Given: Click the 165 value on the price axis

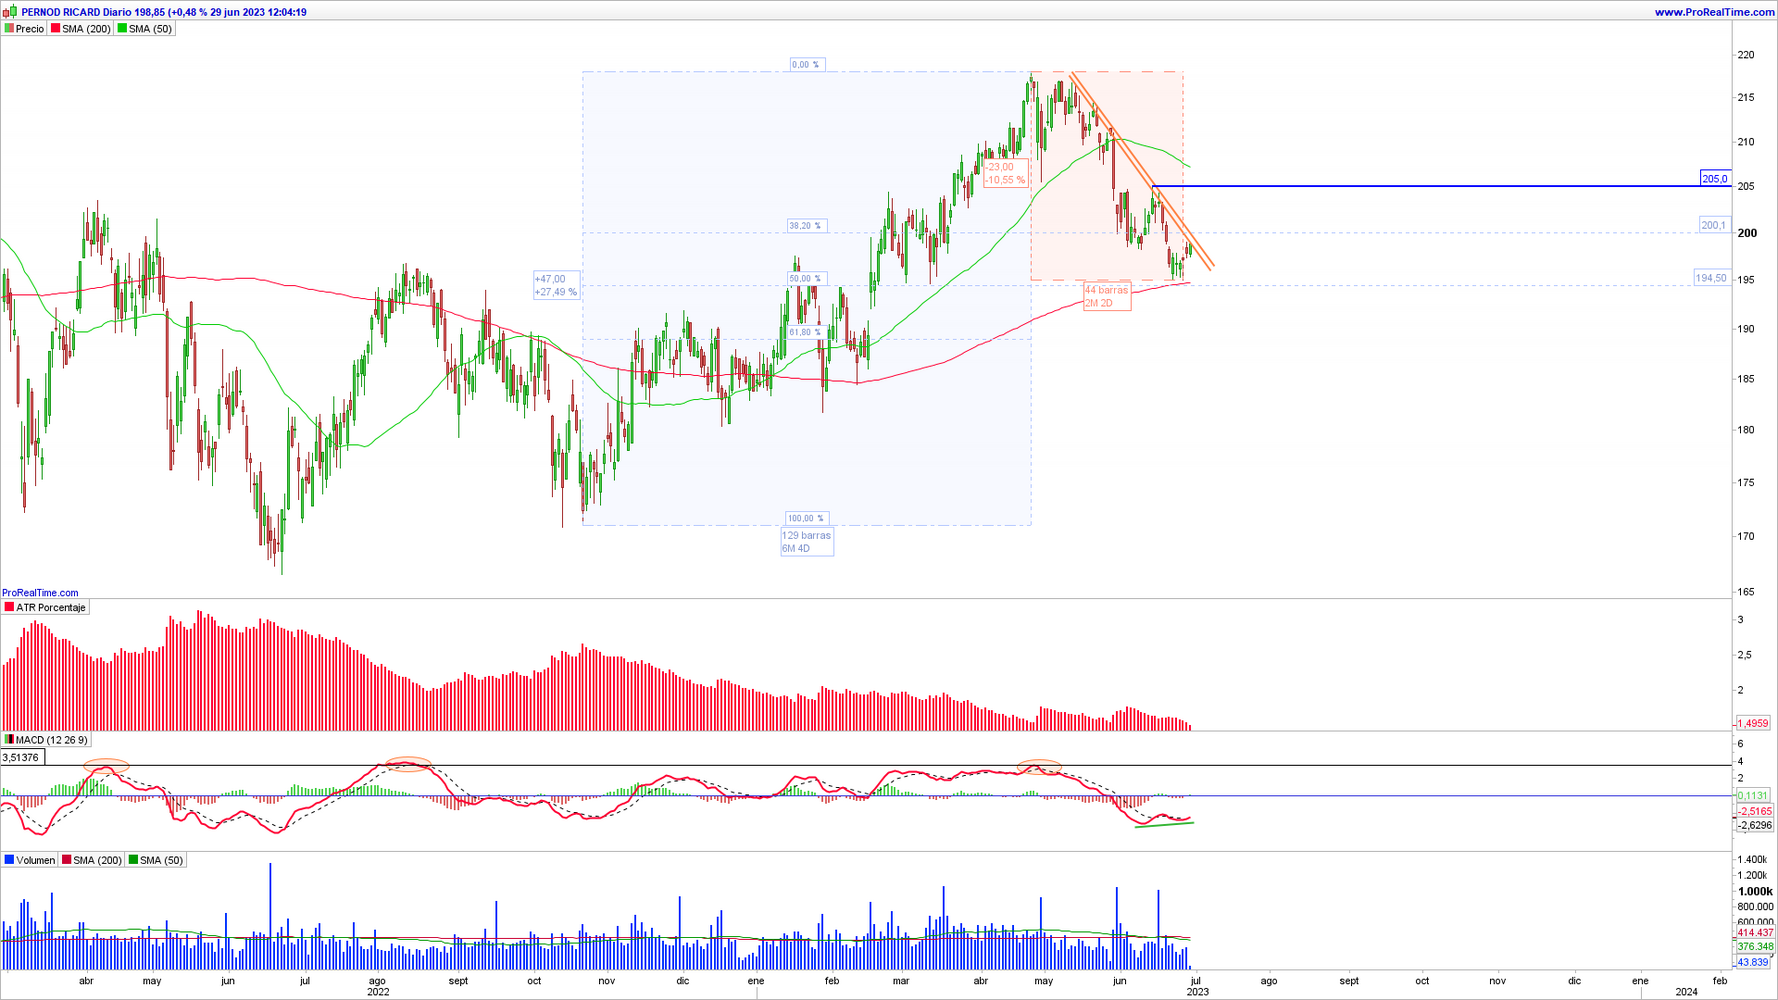Looking at the screenshot, I should click(1746, 592).
